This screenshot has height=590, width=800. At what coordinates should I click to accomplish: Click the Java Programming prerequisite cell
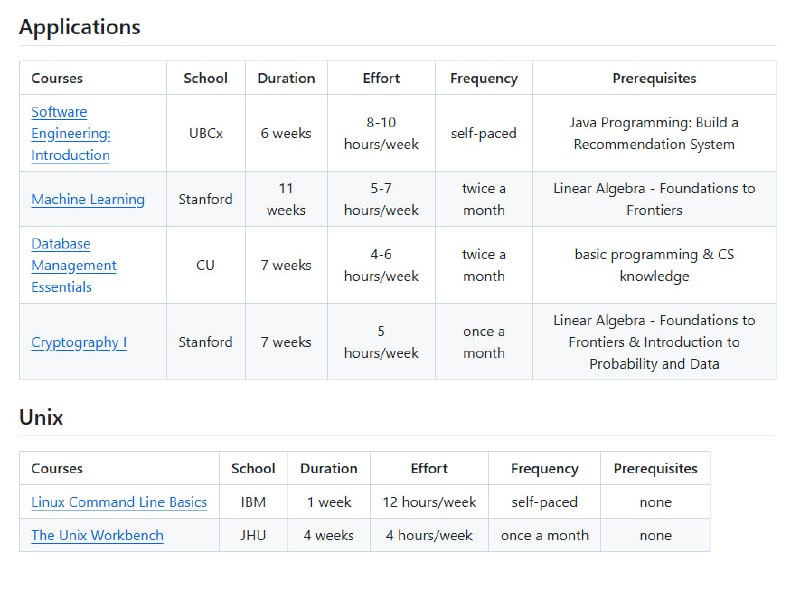(654, 133)
